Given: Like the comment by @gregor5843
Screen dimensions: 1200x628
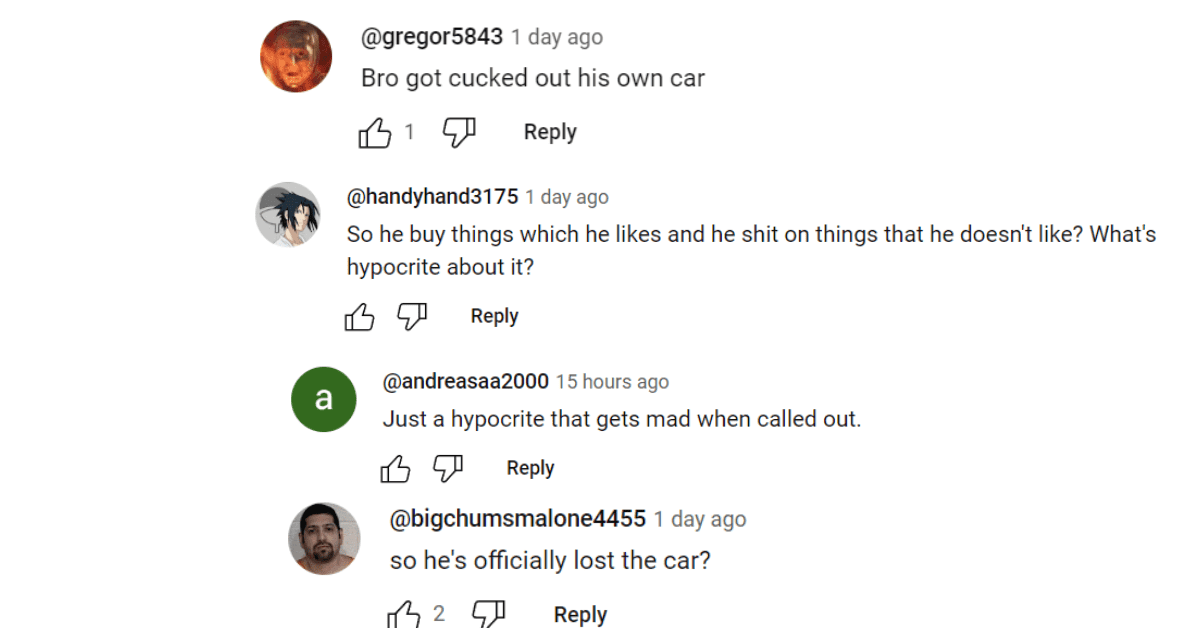Looking at the screenshot, I should [x=375, y=133].
